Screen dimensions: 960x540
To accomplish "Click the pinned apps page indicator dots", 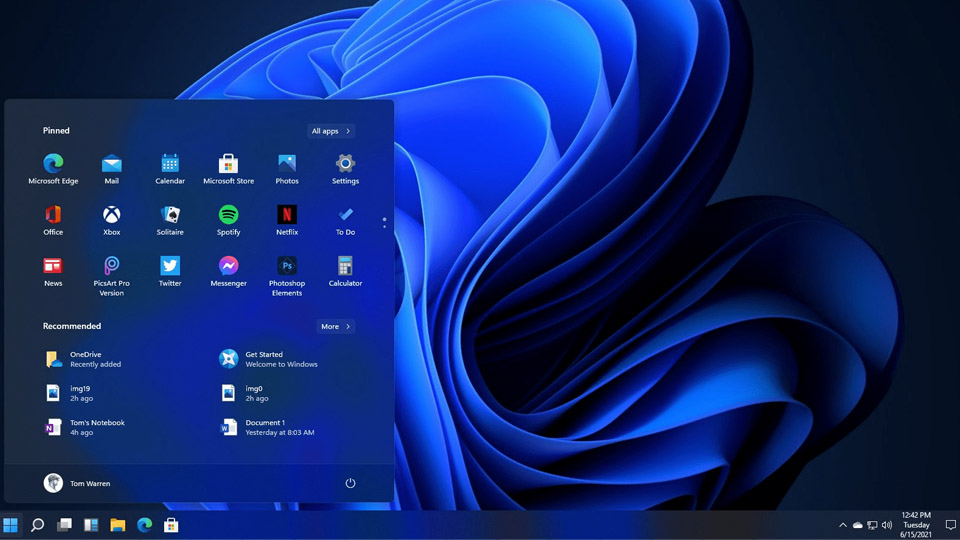I will [384, 222].
